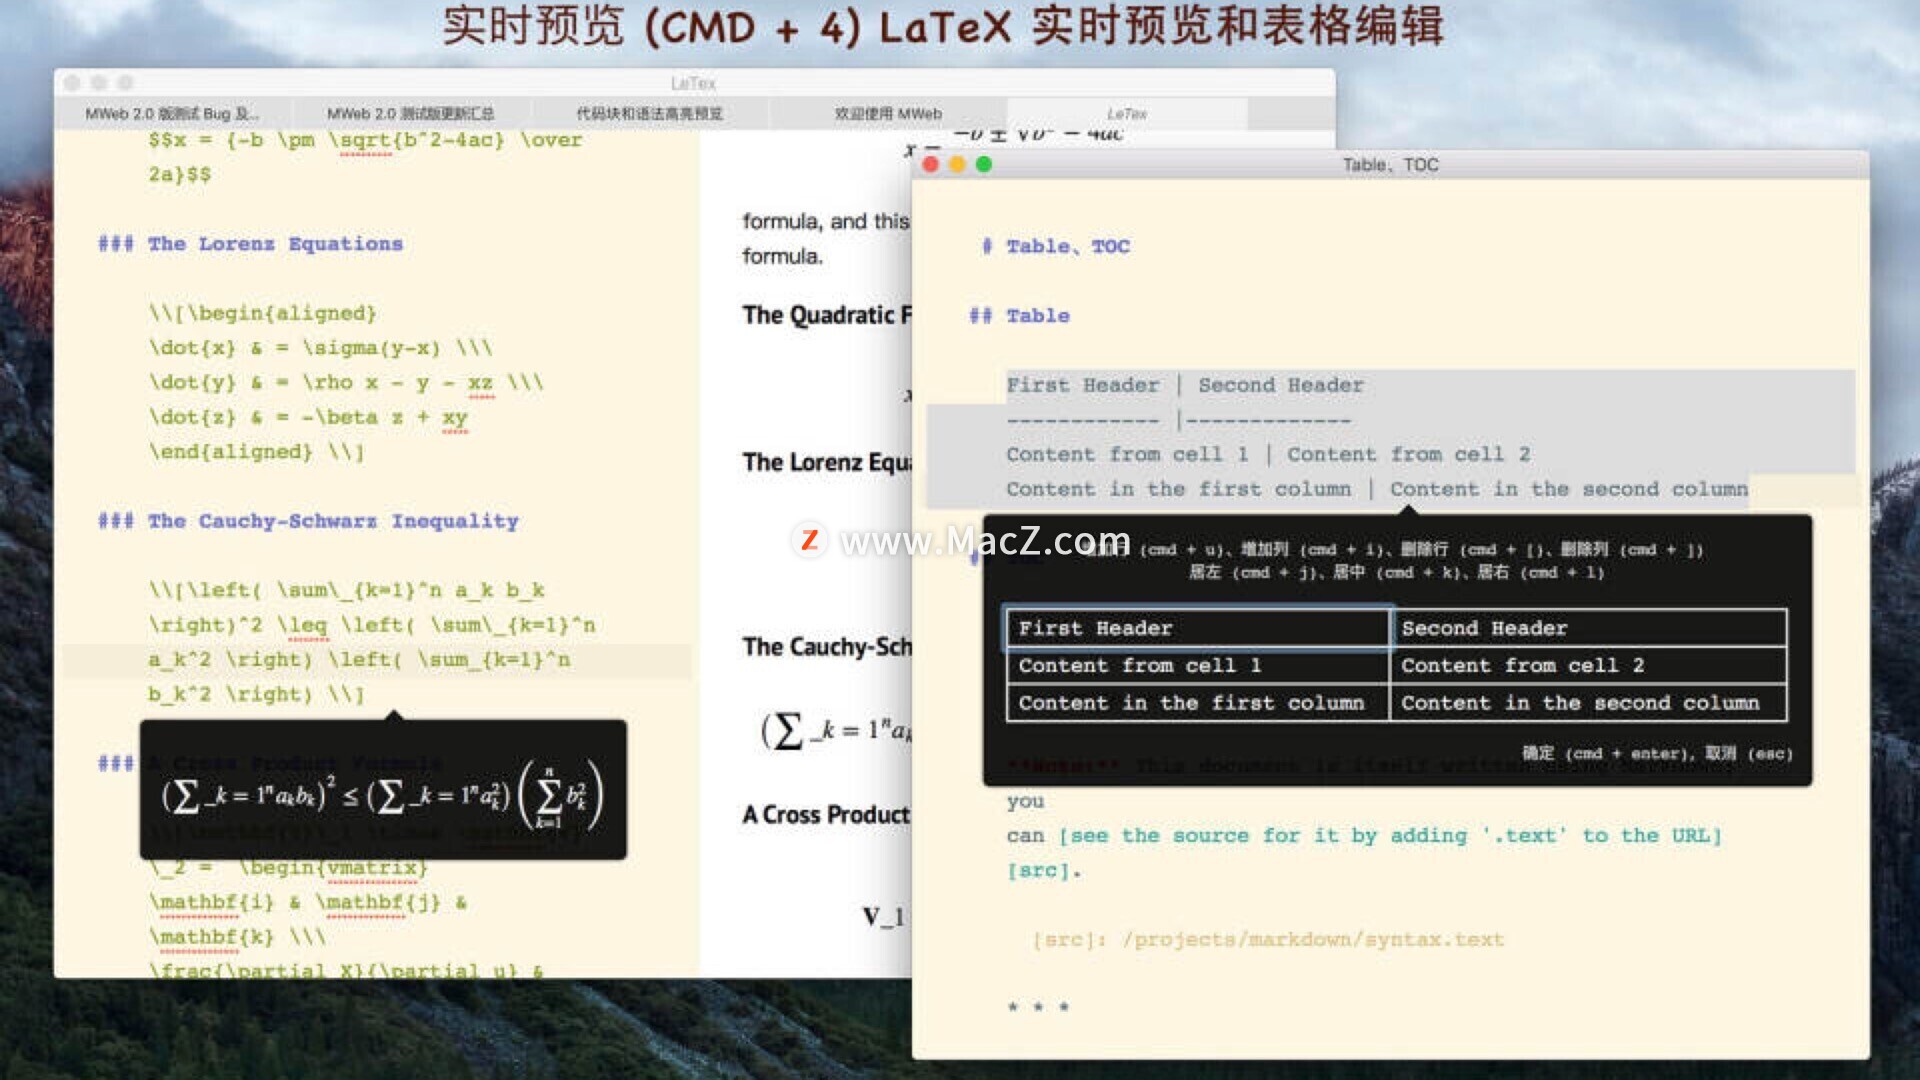Click the '\mathbf{k} \\\' editor line
The width and height of the screenshot is (1920, 1080).
[237, 937]
